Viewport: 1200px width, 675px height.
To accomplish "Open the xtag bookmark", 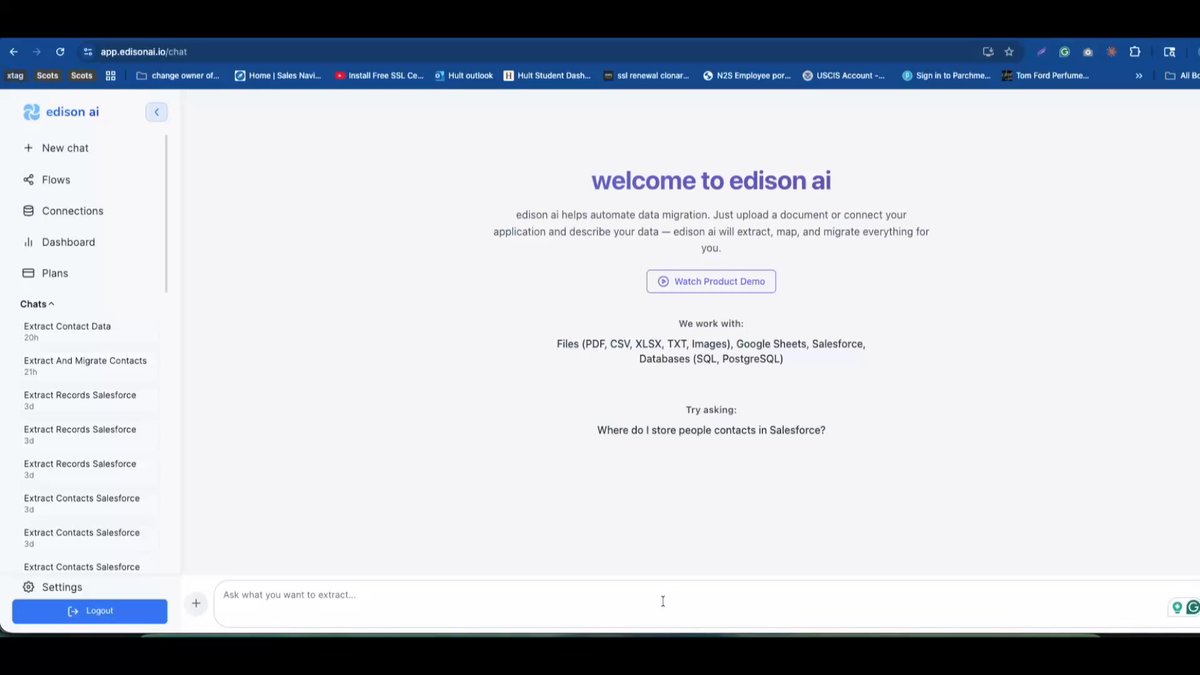I will 15,75.
